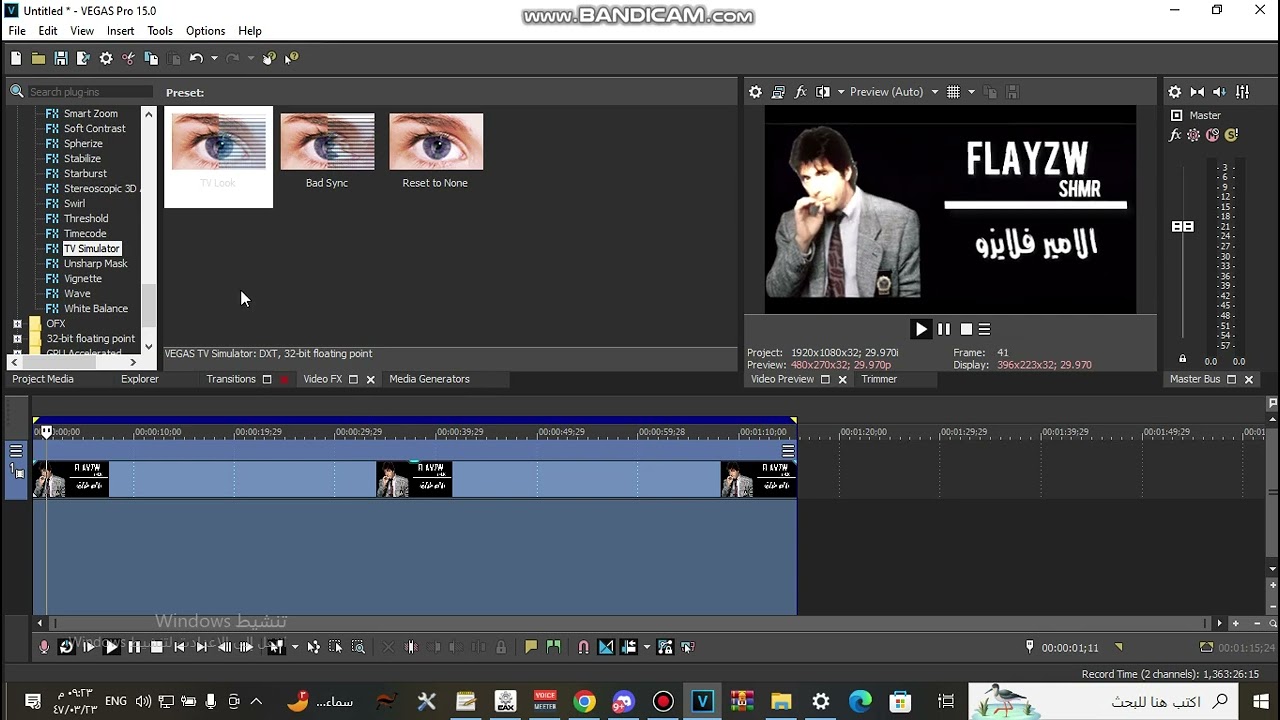
Task: Switch to the Media Generators tab
Action: (429, 379)
